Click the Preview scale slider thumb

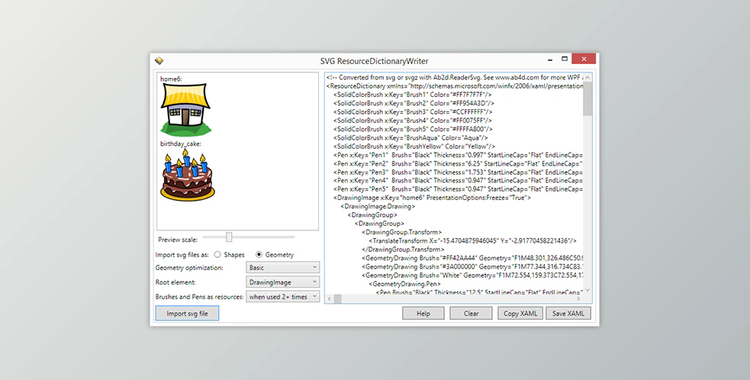pyautogui.click(x=229, y=237)
